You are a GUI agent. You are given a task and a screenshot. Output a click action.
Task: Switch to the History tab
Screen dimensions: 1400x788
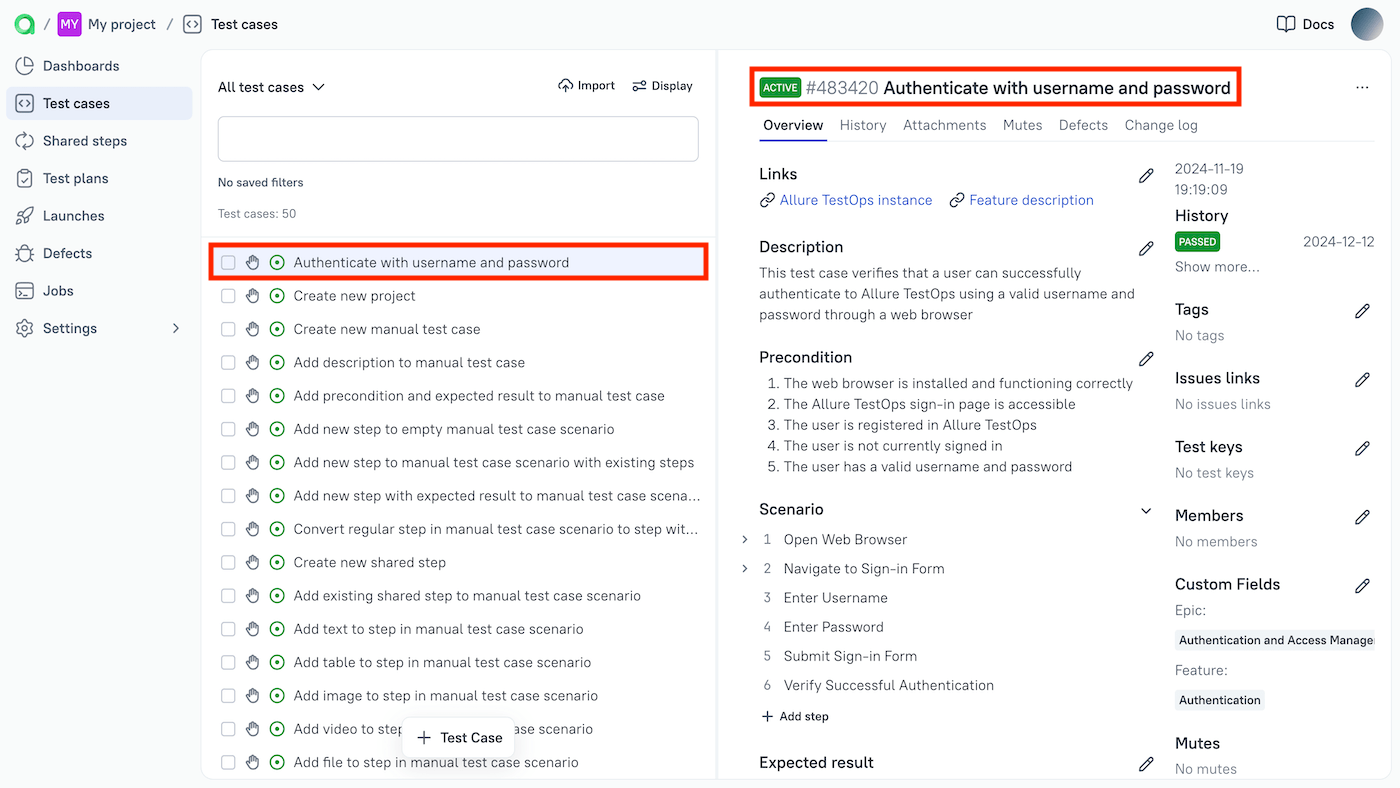click(x=863, y=125)
